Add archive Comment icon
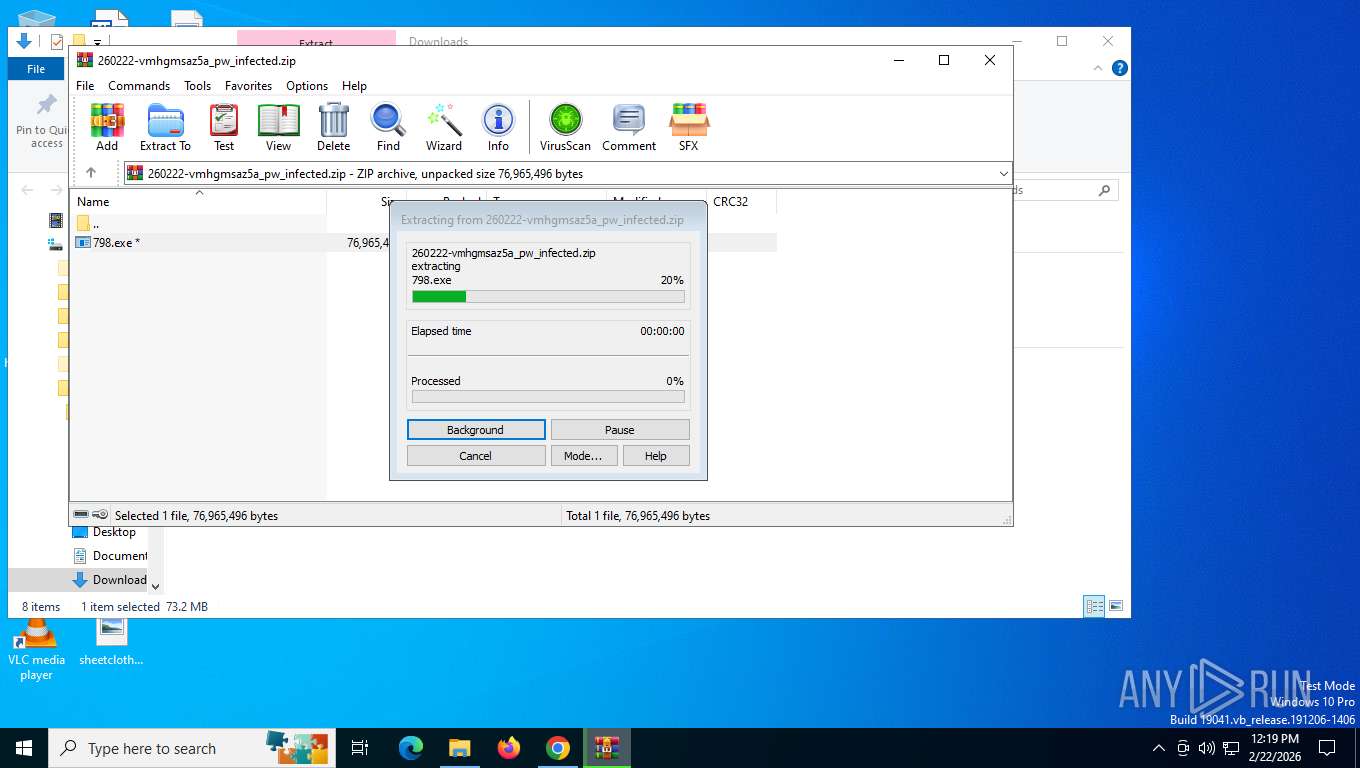 [x=629, y=127]
